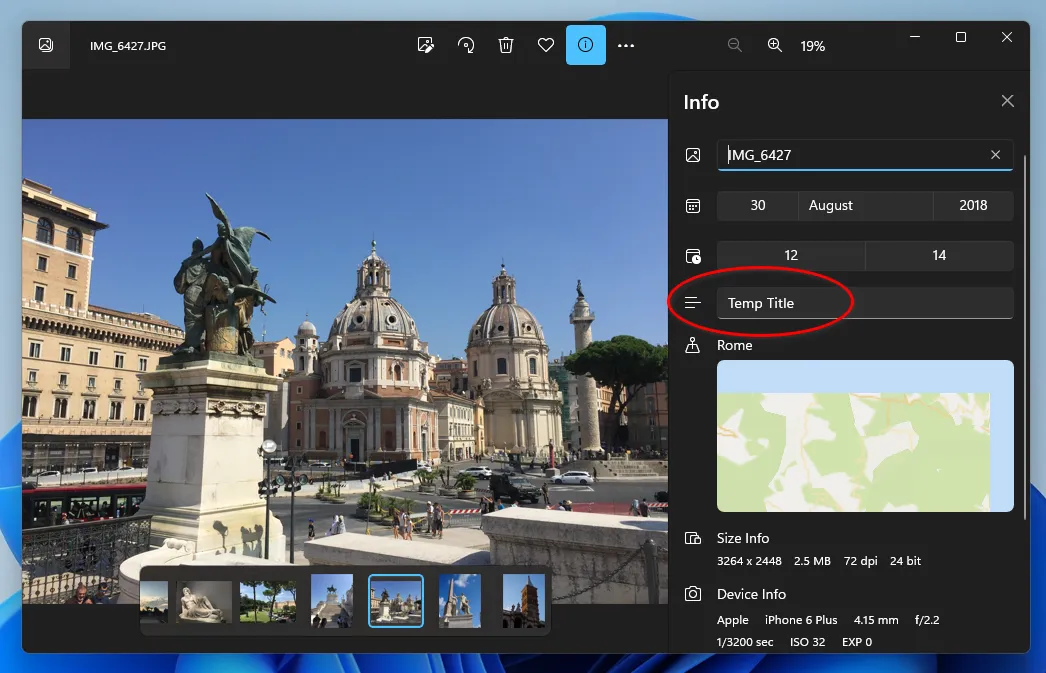This screenshot has width=1046, height=673.
Task: Add photo to favorites with heart icon
Action: point(546,45)
